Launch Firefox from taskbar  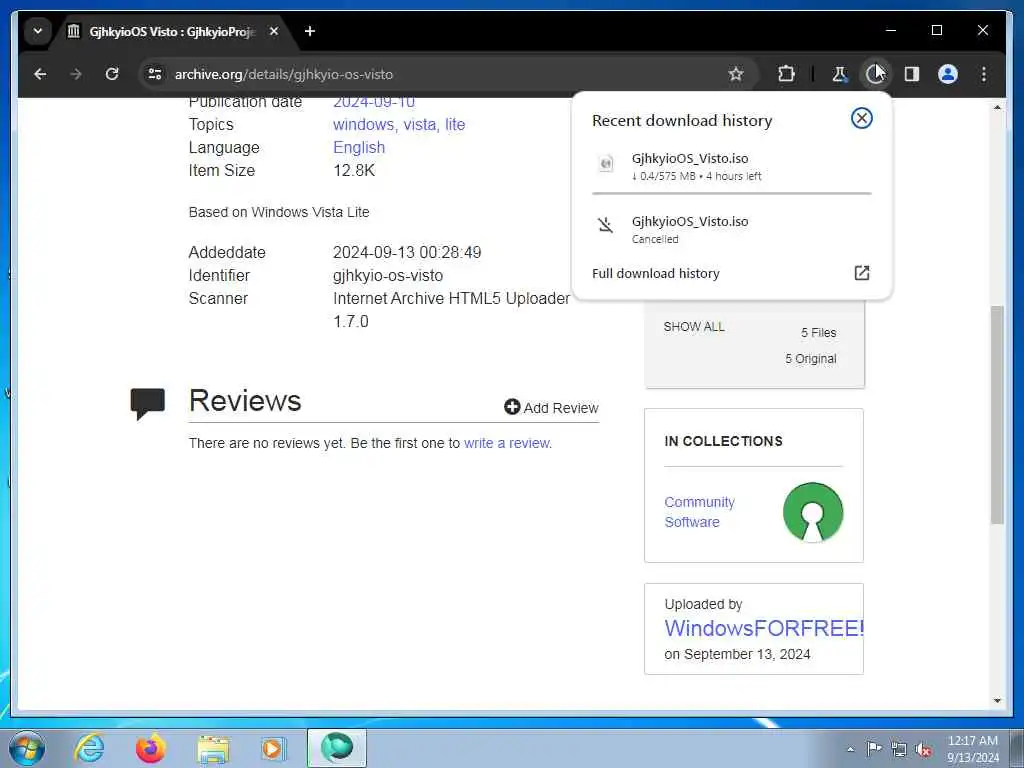pyautogui.click(x=150, y=748)
